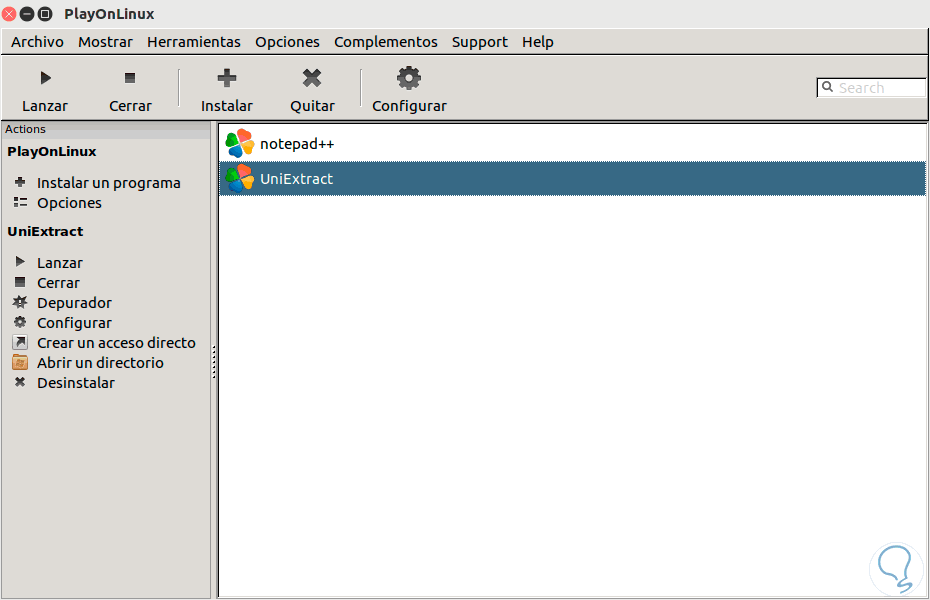Click the Configurar label in toolbar

pyautogui.click(x=409, y=106)
